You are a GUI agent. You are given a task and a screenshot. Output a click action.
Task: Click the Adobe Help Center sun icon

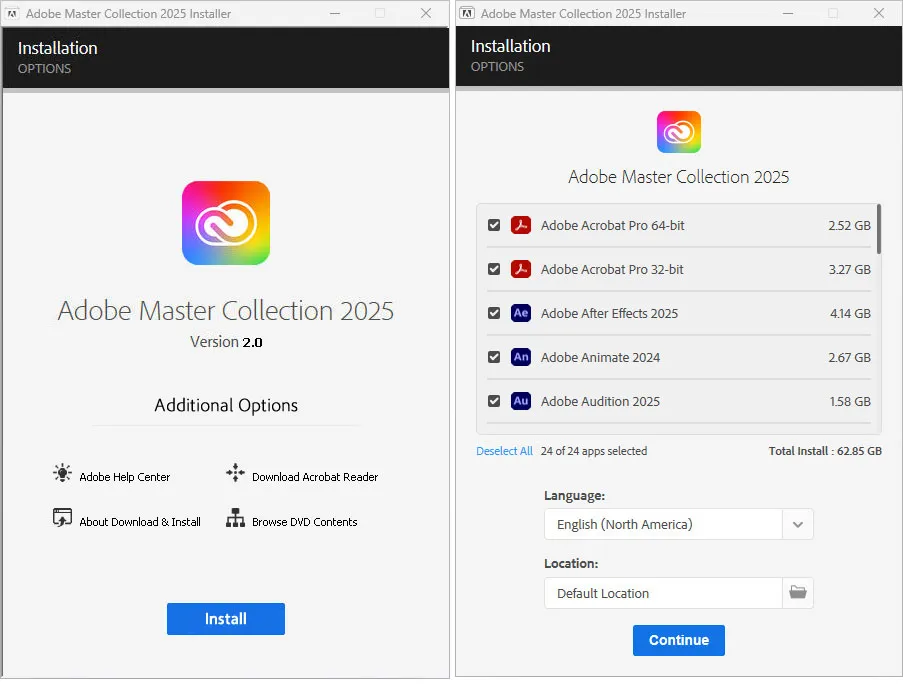point(63,474)
